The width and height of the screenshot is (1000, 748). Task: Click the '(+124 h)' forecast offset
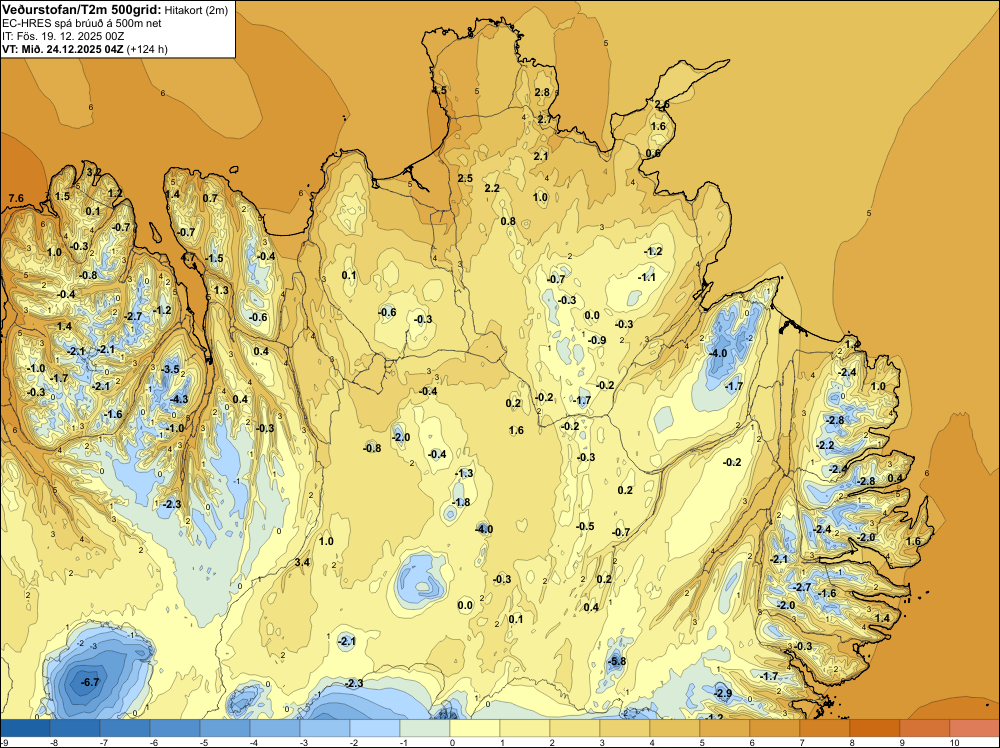coord(147,49)
